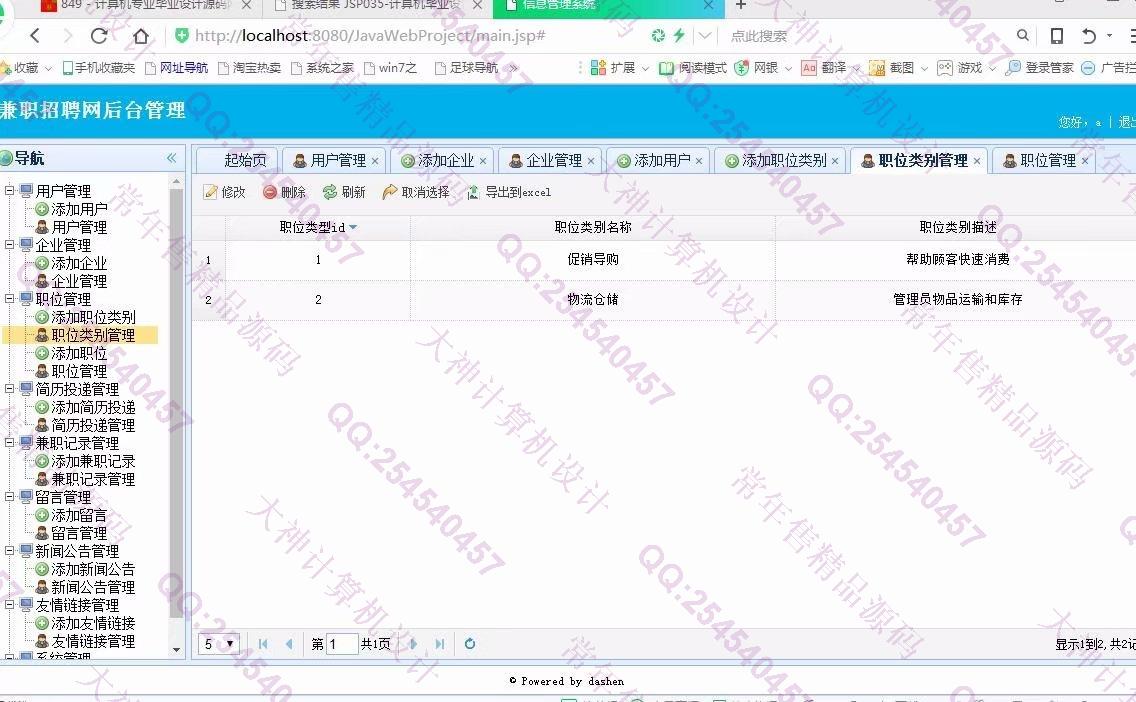Open 网银 online banking tool
The image size is (1136, 702).
coord(763,67)
